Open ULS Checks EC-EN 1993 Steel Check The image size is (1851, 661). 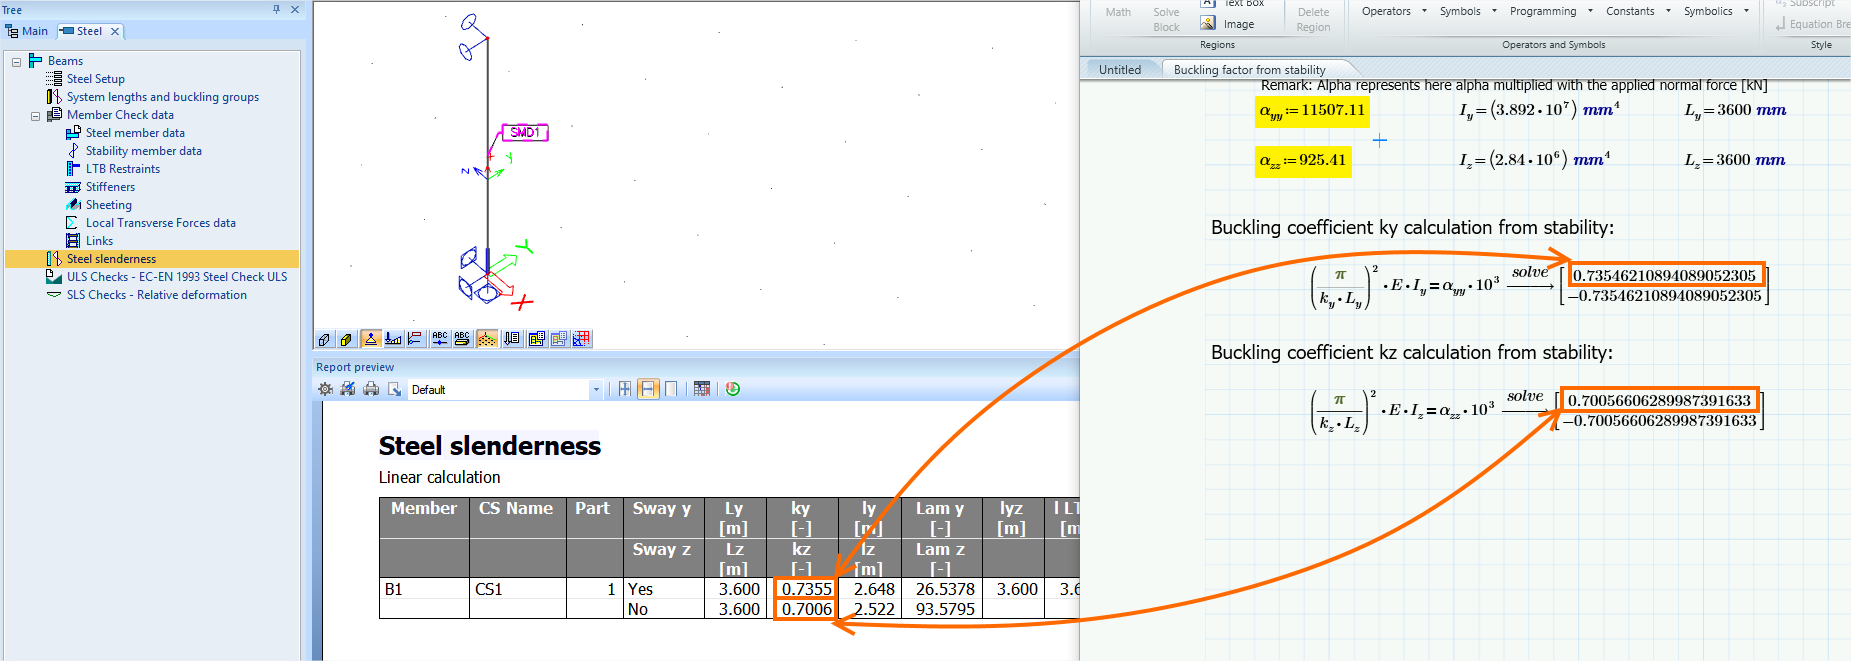176,277
